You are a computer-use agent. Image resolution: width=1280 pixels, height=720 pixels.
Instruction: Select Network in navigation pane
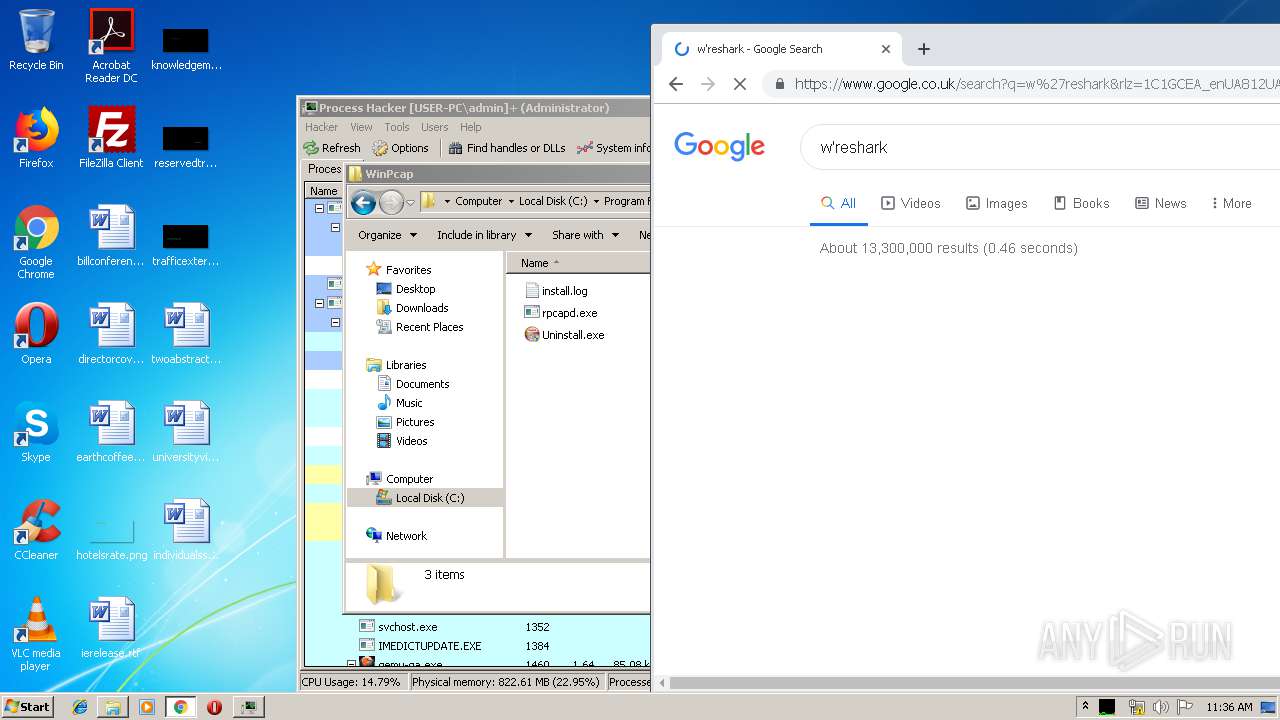pos(396,536)
